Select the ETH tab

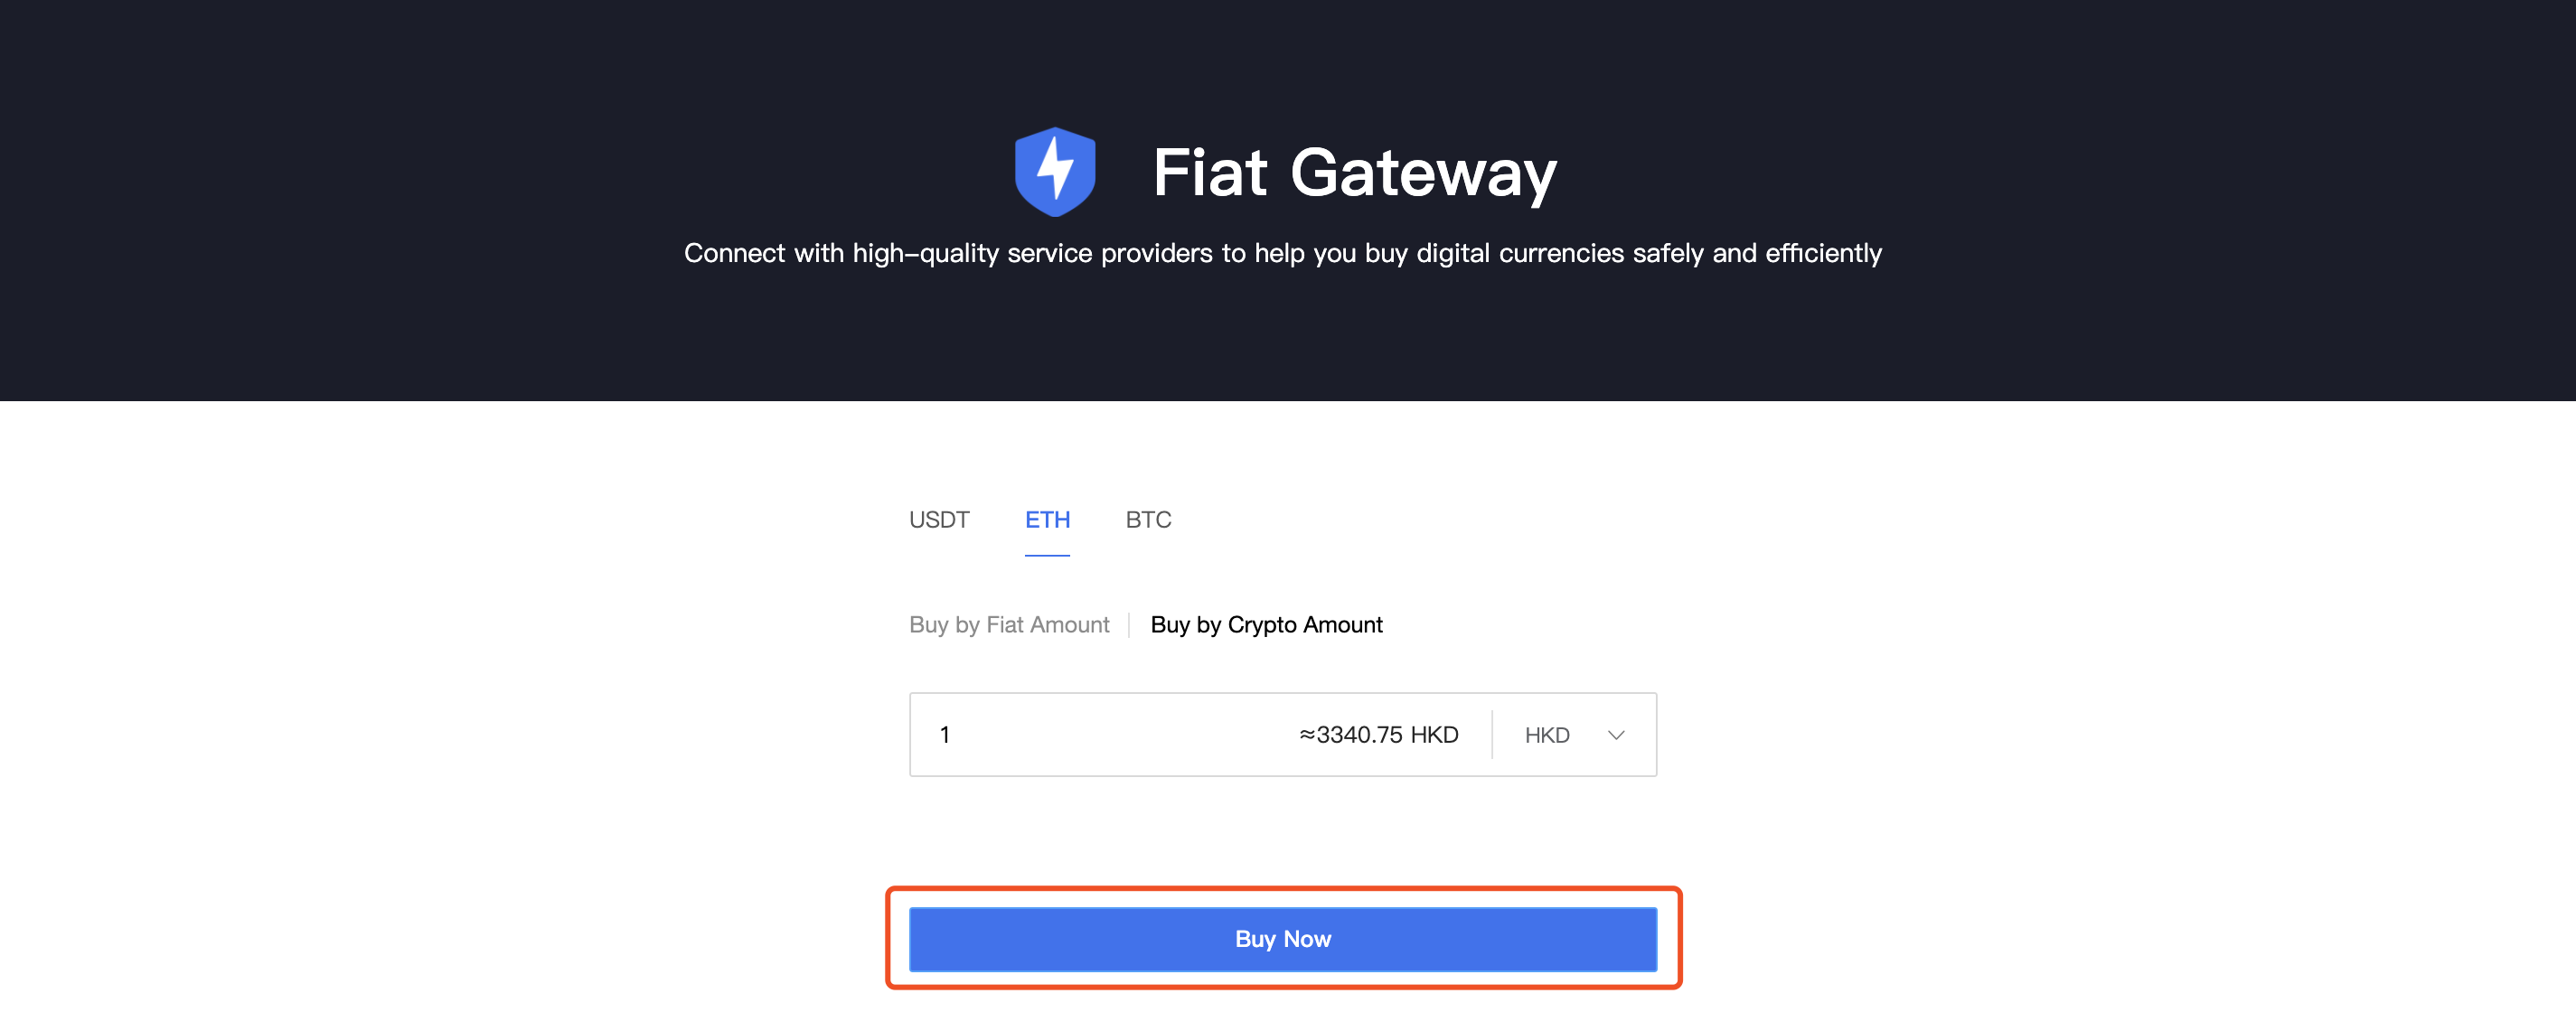1047,520
